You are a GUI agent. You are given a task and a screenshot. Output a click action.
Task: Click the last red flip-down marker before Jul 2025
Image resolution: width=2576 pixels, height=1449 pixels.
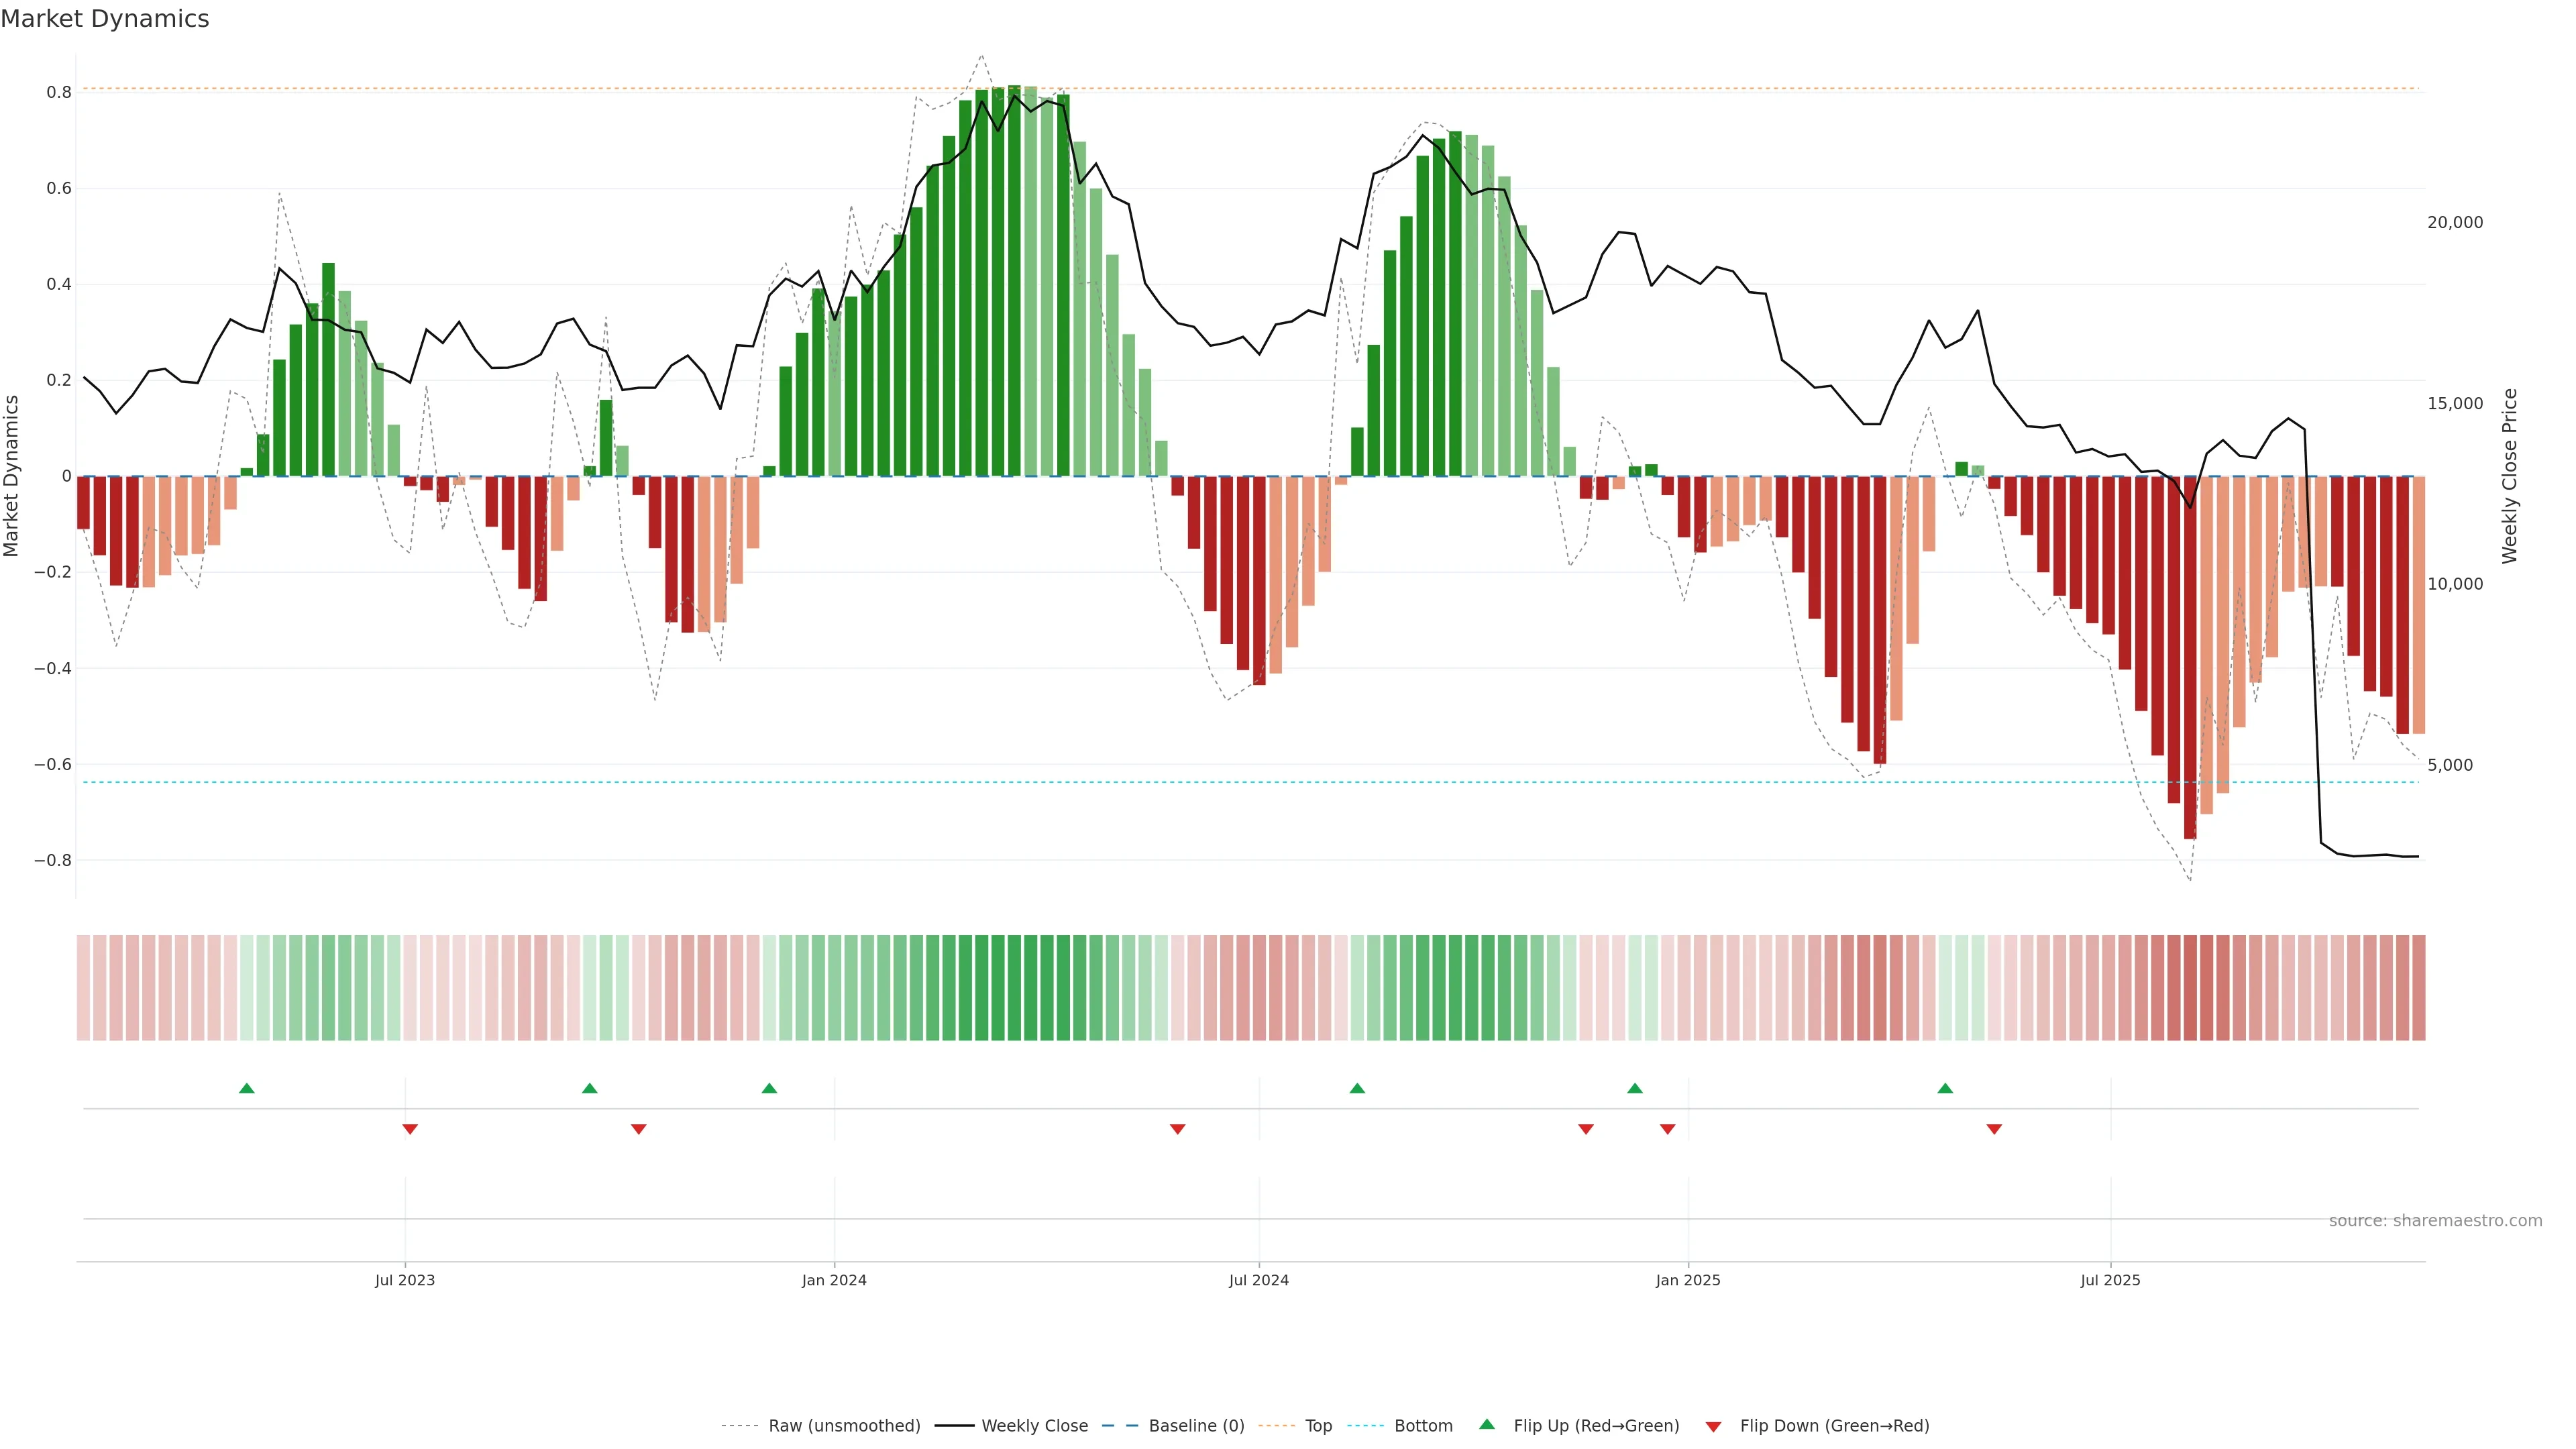tap(1994, 1129)
